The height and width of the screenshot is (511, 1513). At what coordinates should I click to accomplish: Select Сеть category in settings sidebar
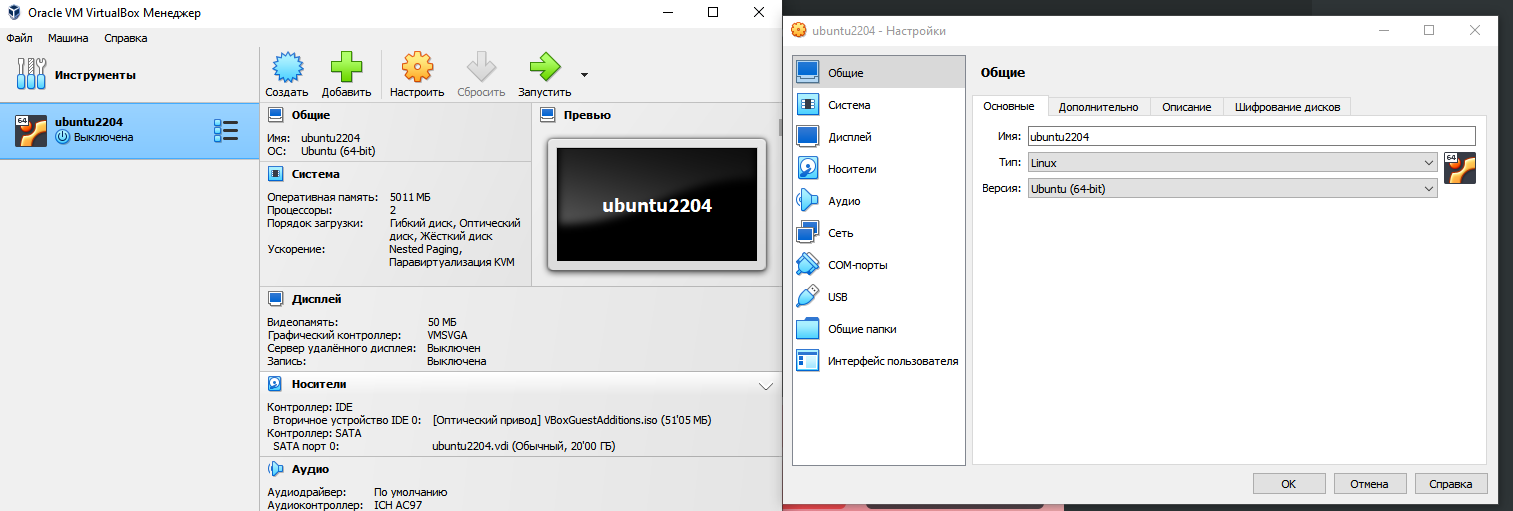click(880, 233)
